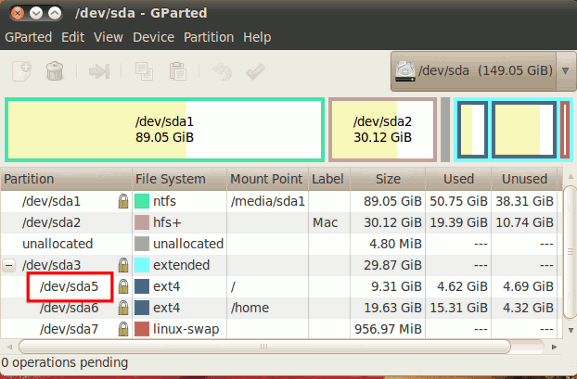Click the New partition toolbar icon
Screen dimensions: 577x379
tap(22, 71)
